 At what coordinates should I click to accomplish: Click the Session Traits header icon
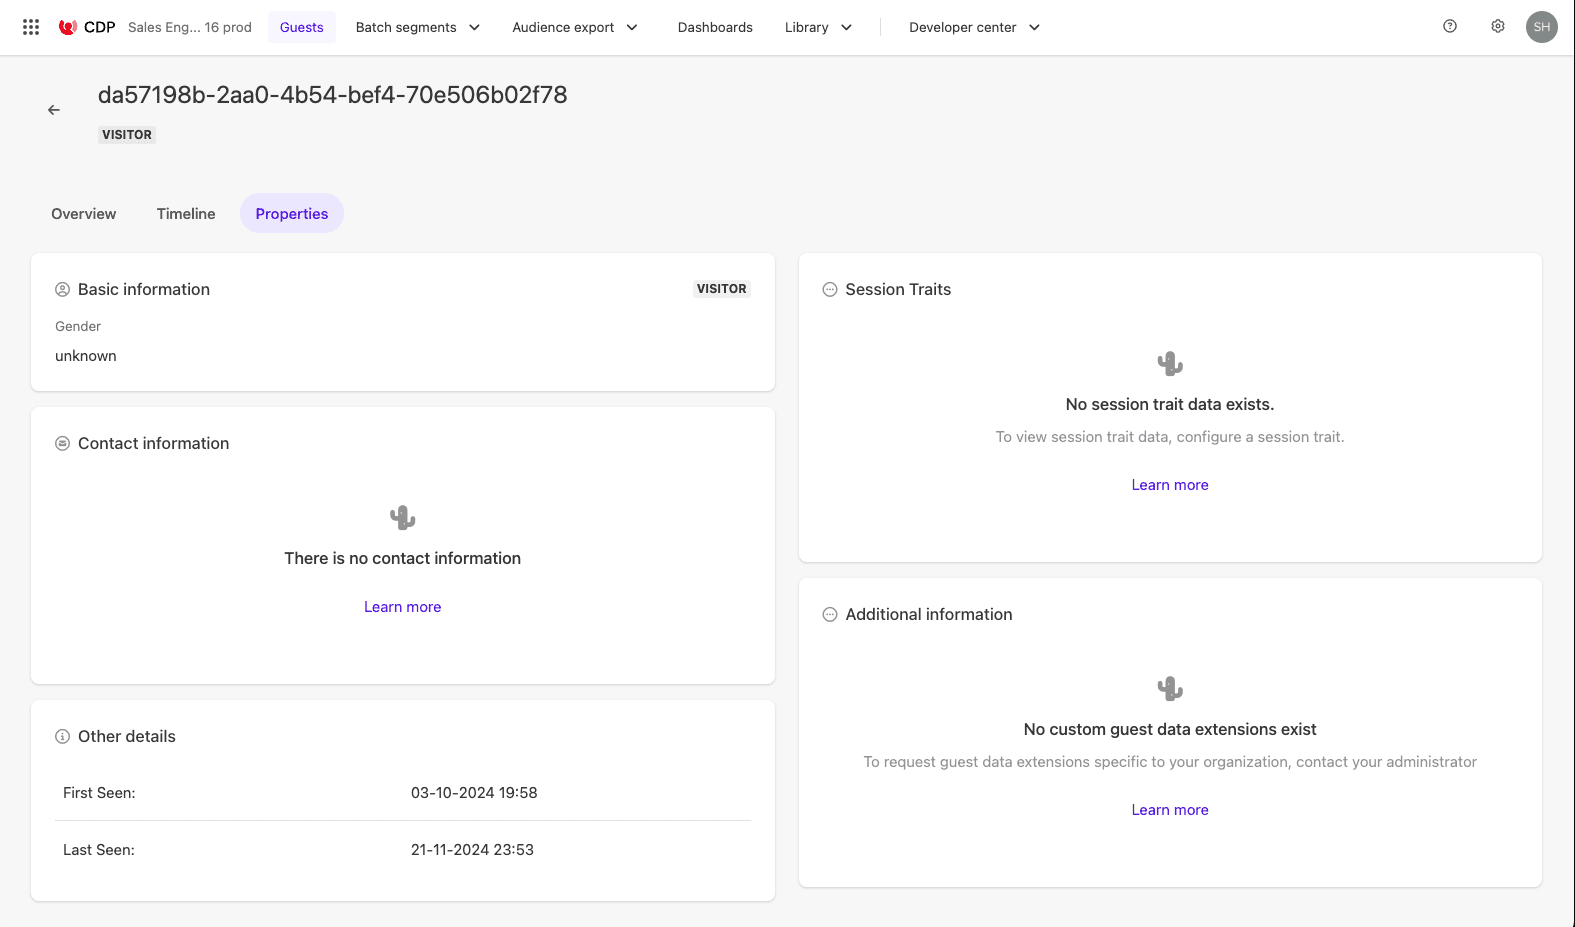[x=830, y=290]
